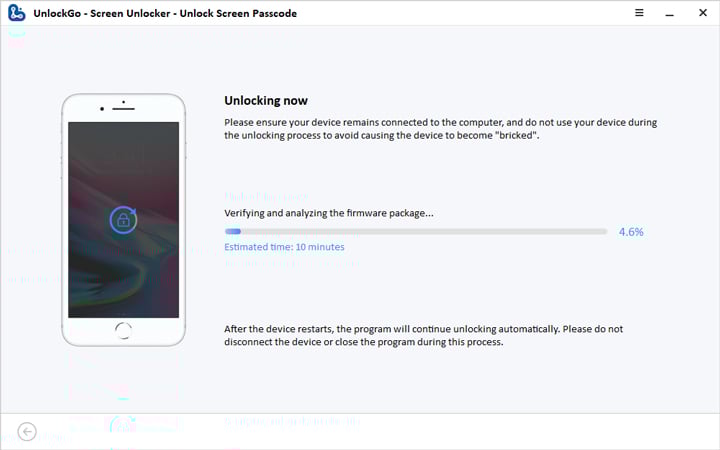Minimize the UnlockGo window
Image resolution: width=720 pixels, height=450 pixels.
(669, 14)
